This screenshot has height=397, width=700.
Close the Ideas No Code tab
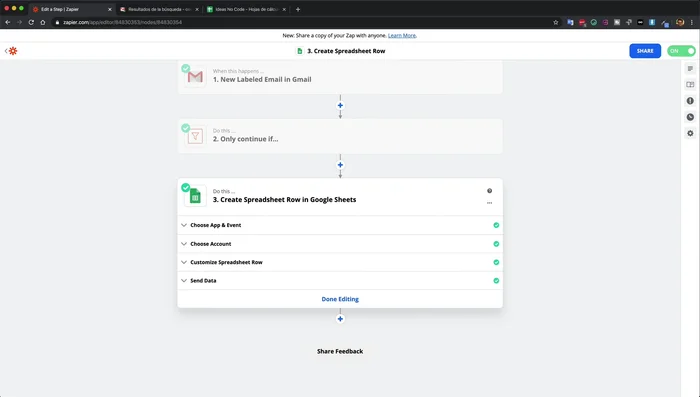284,9
